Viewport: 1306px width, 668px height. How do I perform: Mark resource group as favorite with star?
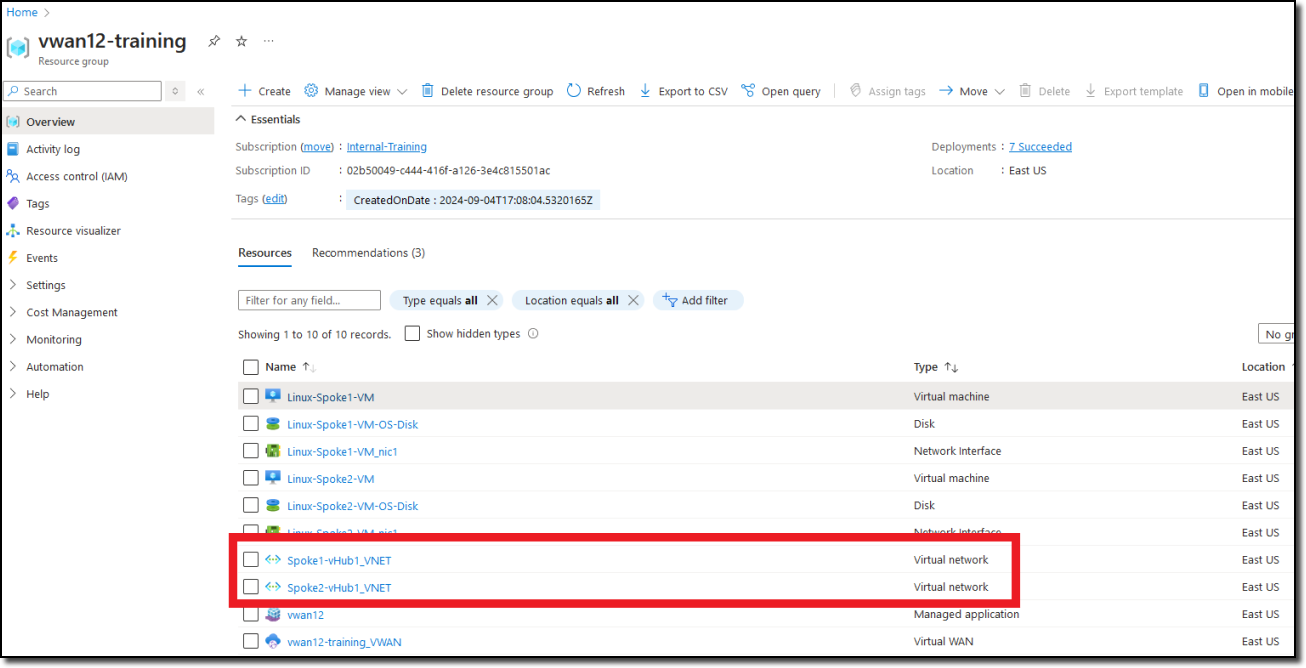(241, 41)
